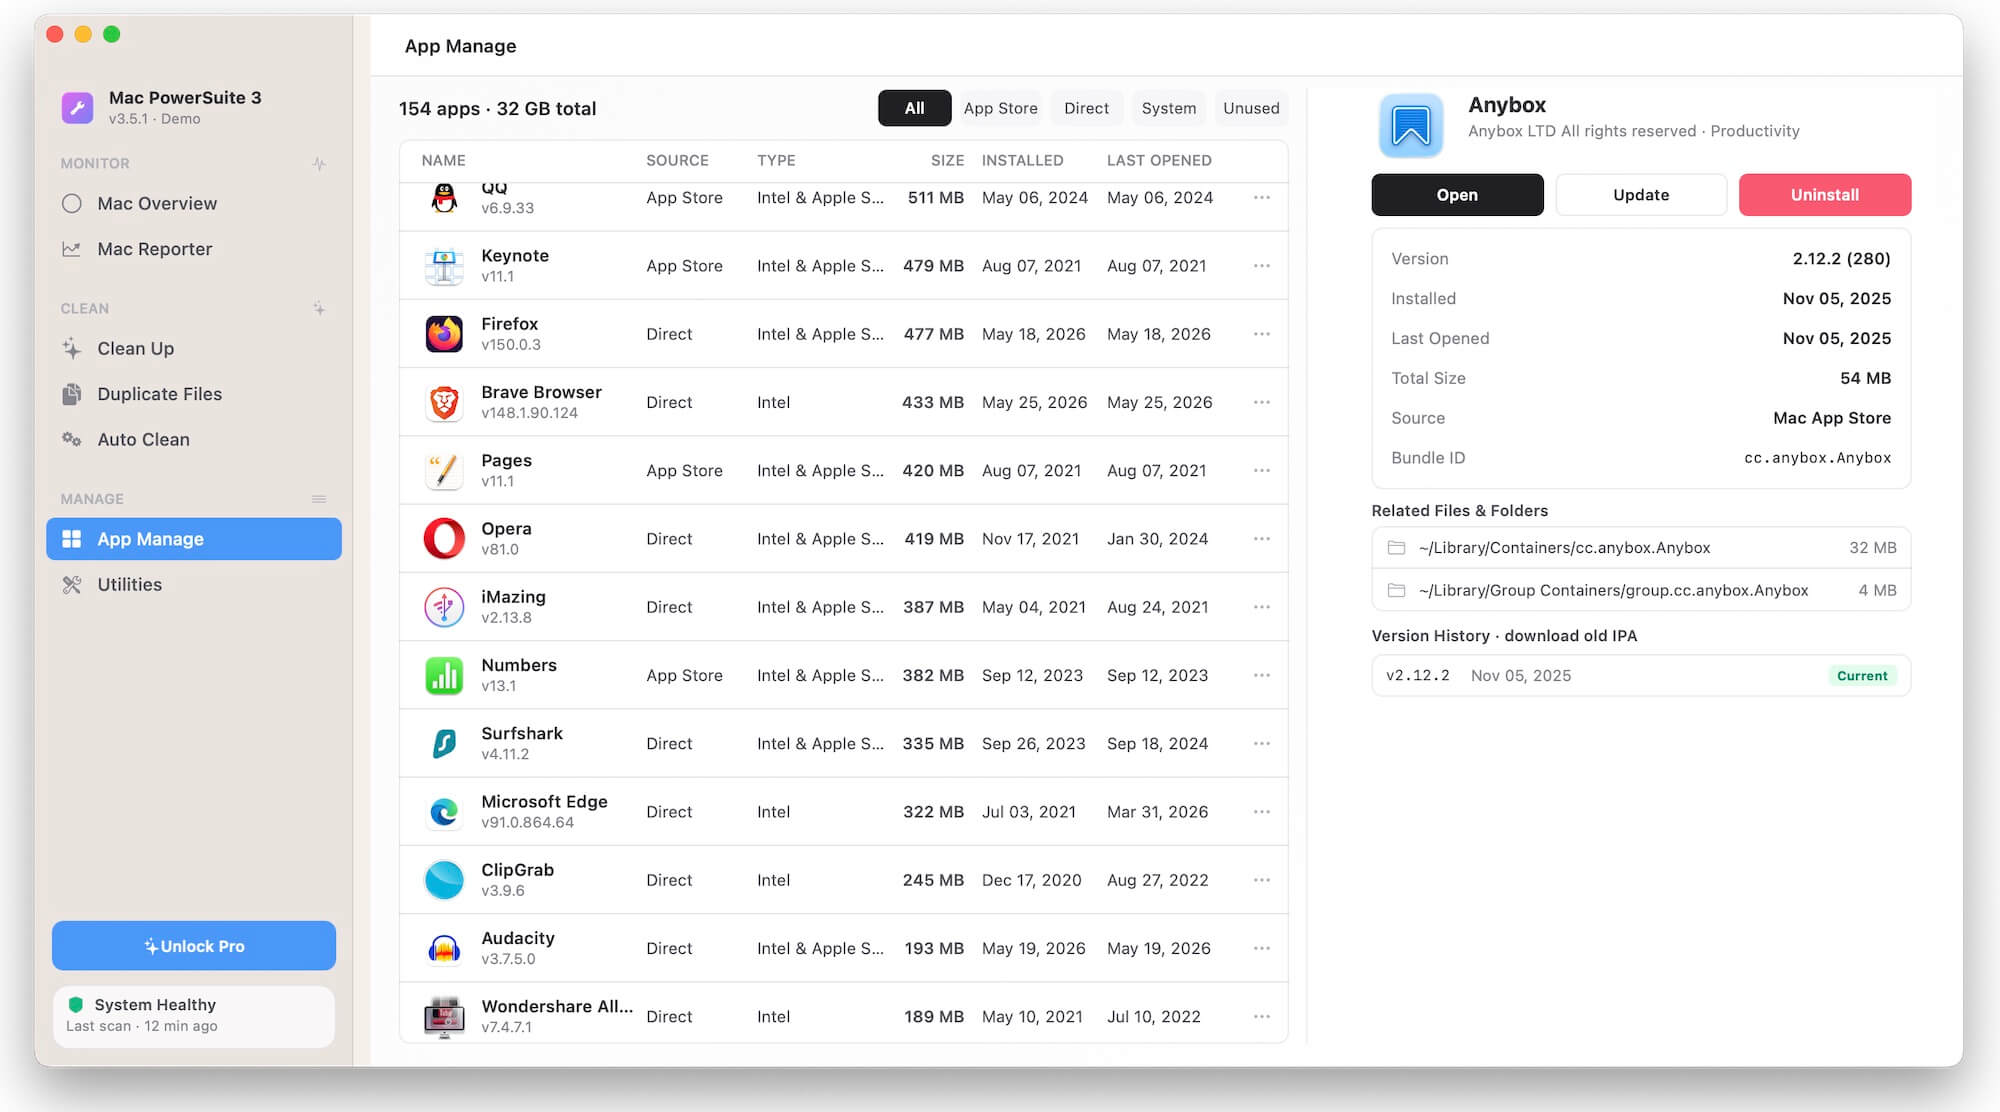Click the Microsoft Edge app icon
Viewport: 2000px width, 1112px height.
coord(444,812)
